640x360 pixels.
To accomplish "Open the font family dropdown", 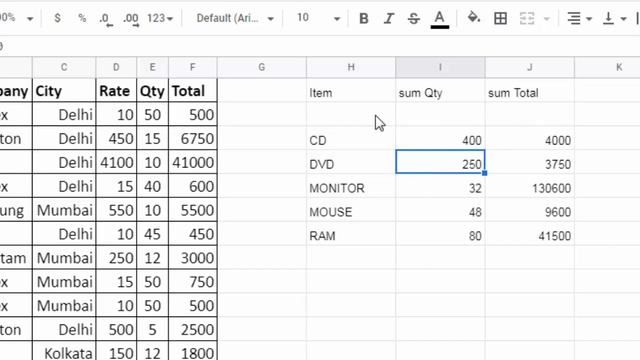I will pyautogui.click(x=235, y=18).
